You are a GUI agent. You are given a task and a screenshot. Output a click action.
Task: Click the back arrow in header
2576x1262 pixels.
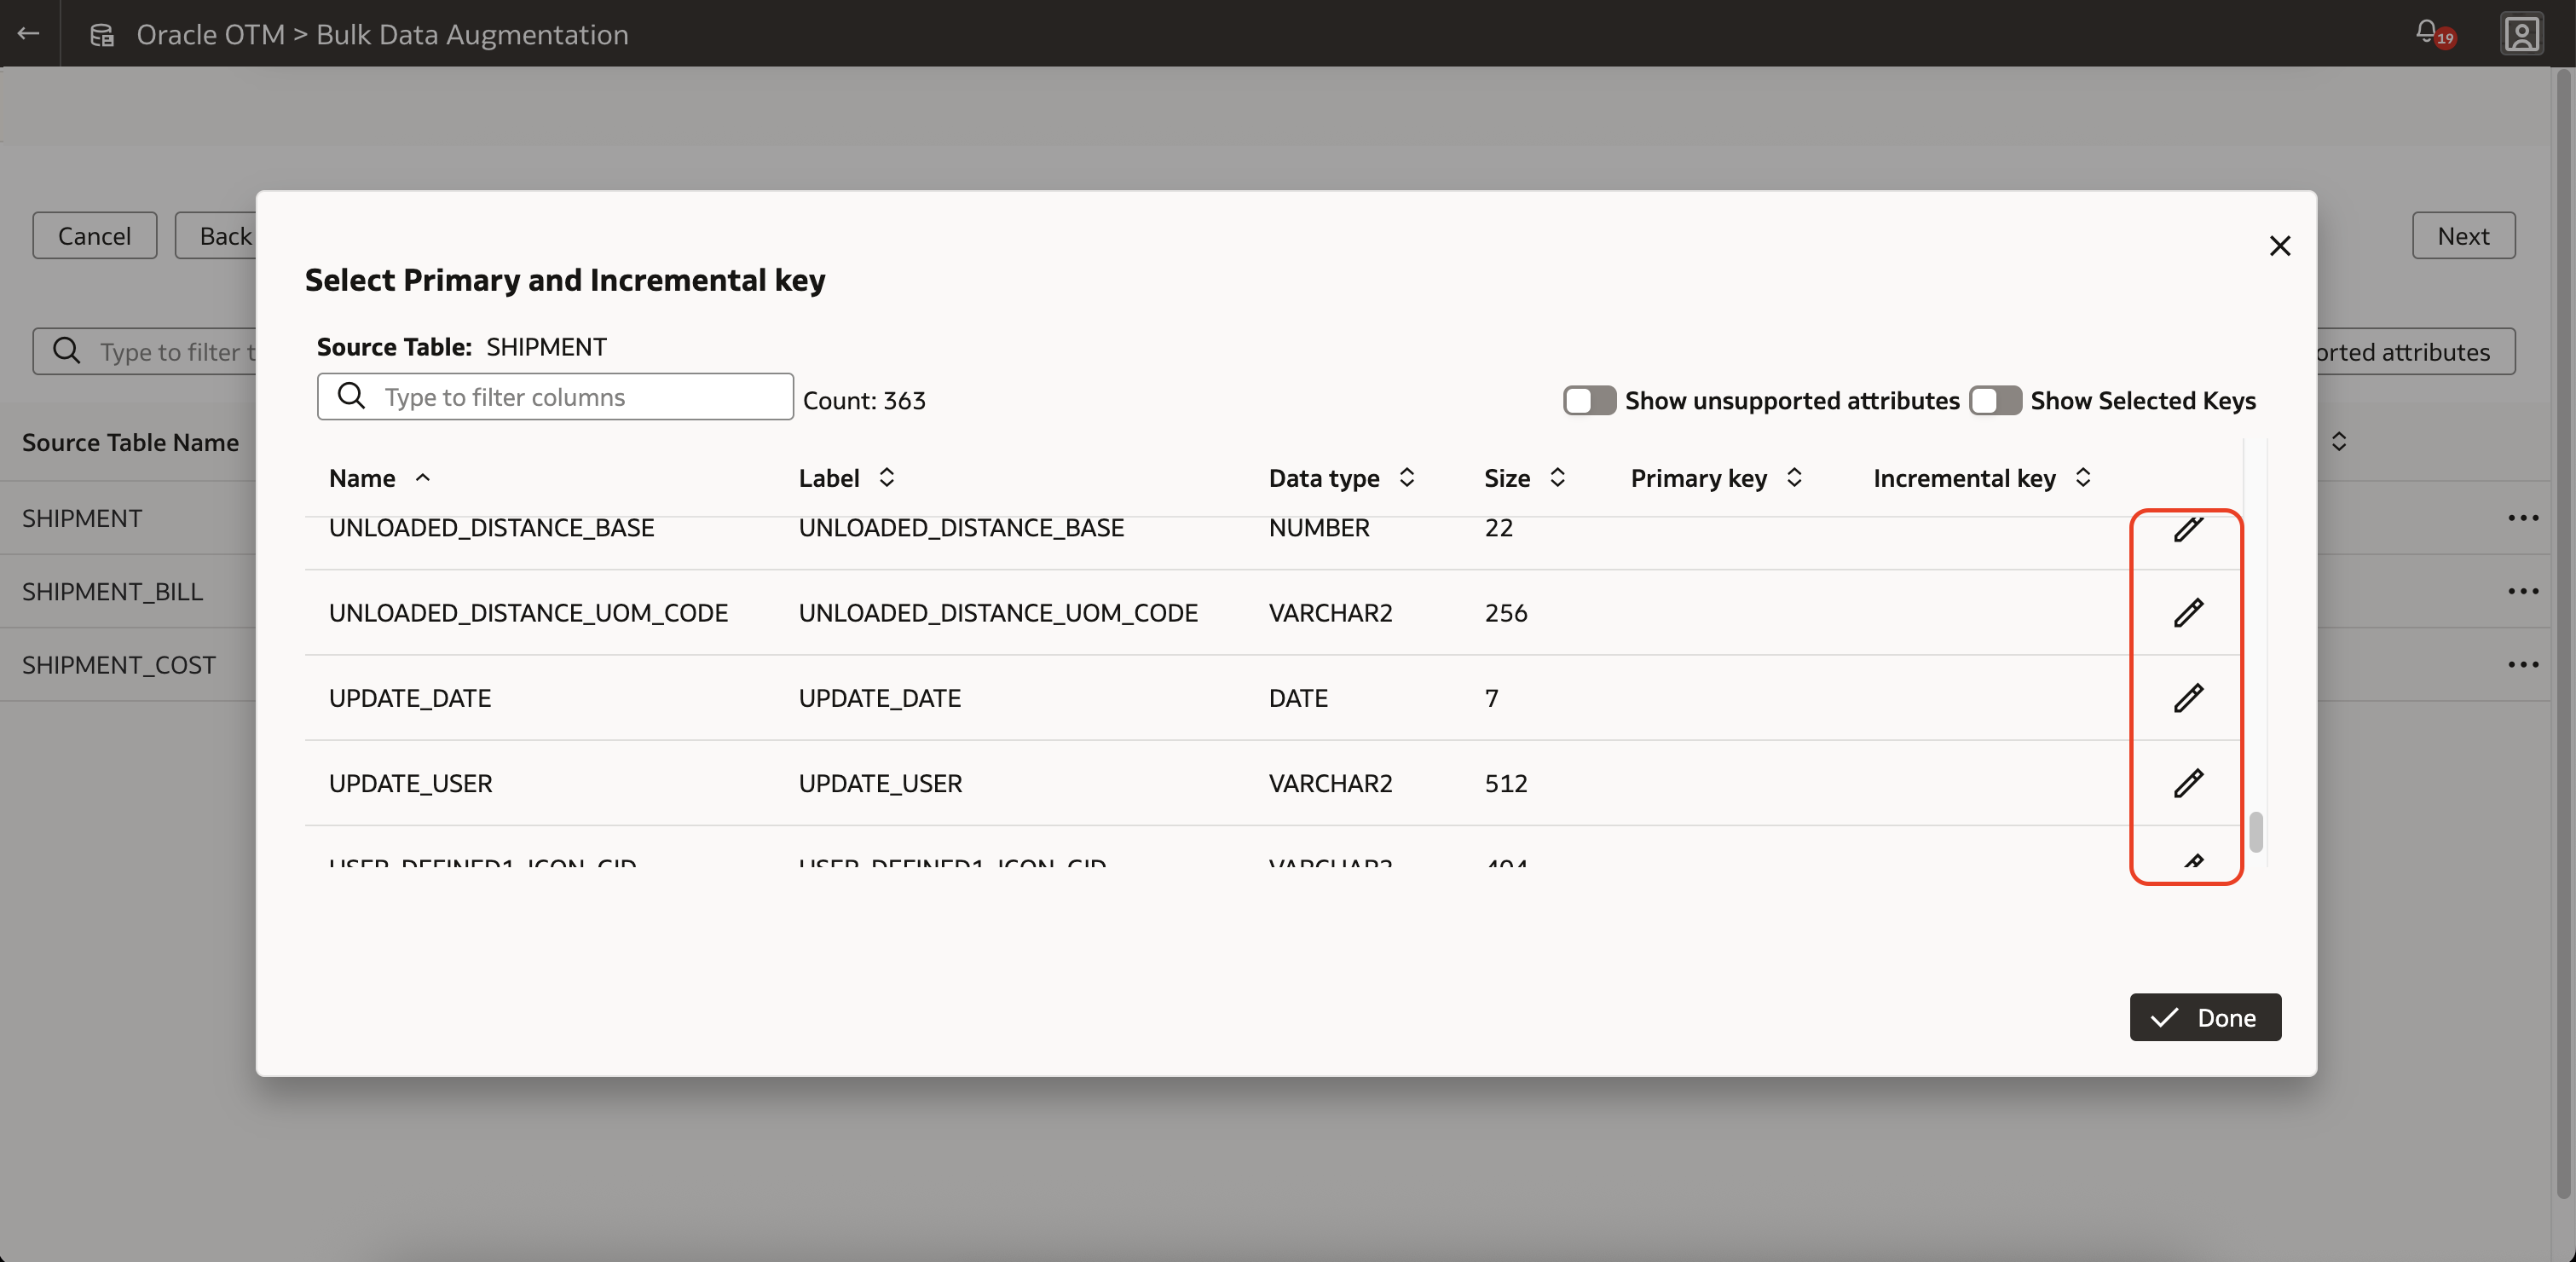pyautogui.click(x=29, y=34)
